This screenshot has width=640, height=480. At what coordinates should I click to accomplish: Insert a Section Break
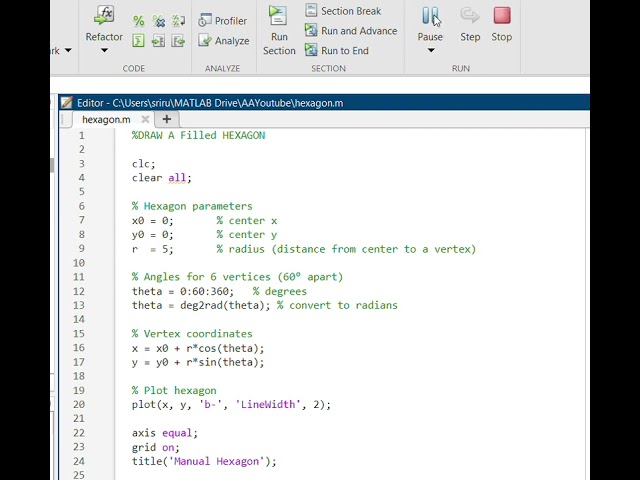coord(343,11)
